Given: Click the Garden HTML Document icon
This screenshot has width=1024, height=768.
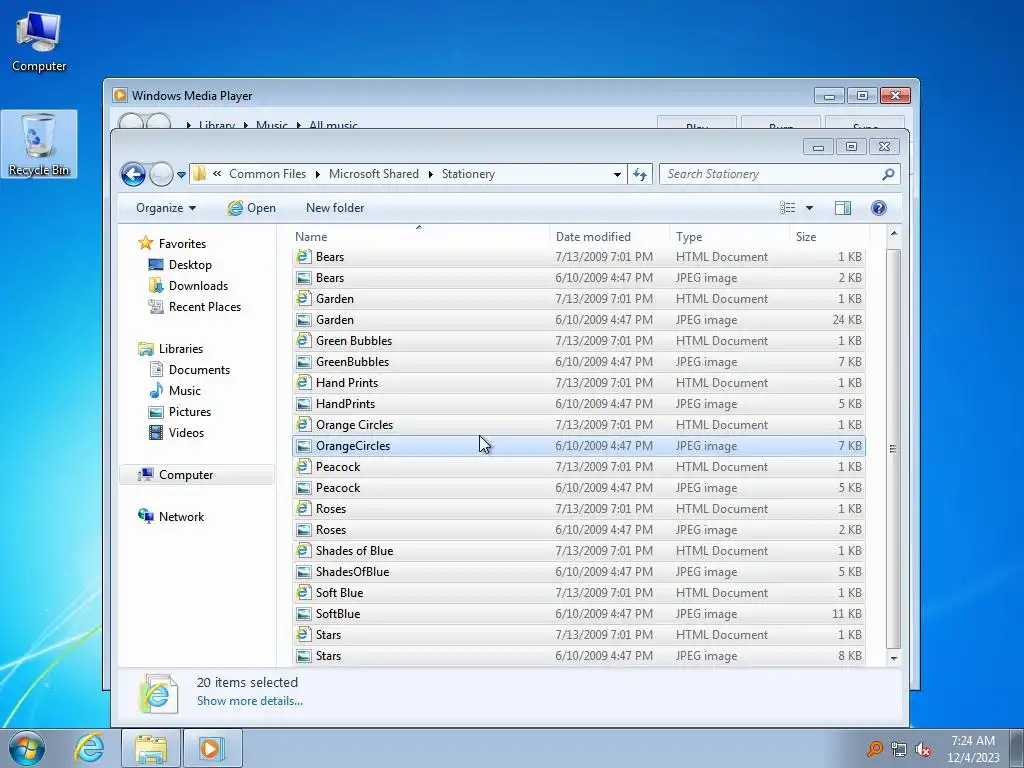Looking at the screenshot, I should tap(303, 298).
